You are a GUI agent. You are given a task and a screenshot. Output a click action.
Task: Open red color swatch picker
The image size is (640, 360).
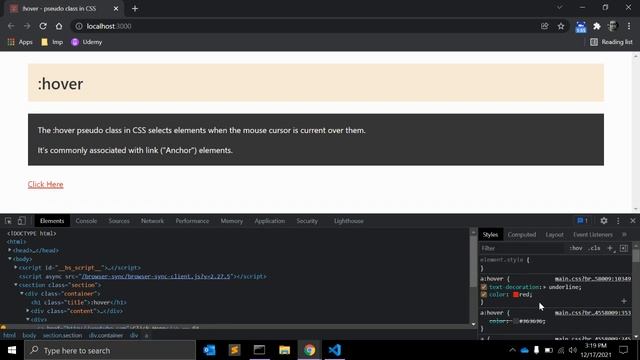click(516, 295)
